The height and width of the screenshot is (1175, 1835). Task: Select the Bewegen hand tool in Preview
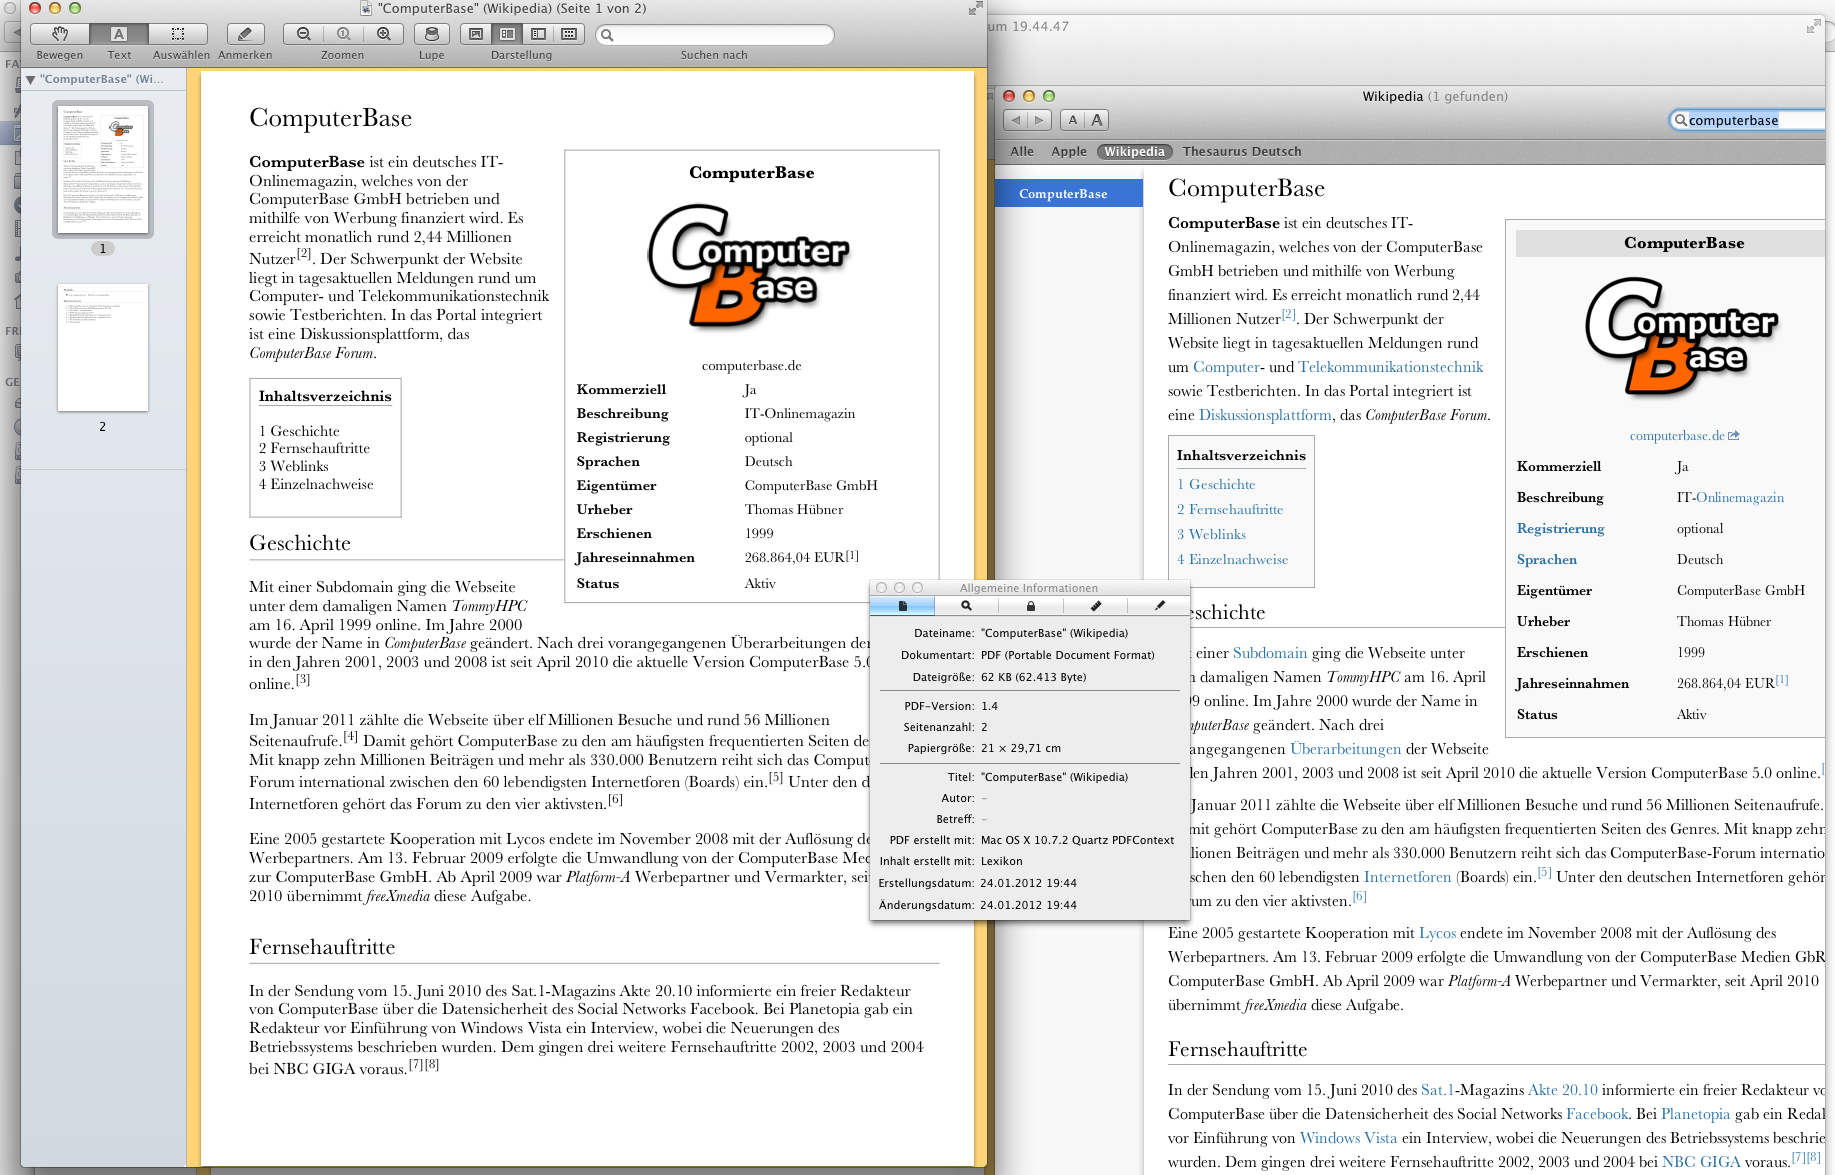pyautogui.click(x=60, y=34)
